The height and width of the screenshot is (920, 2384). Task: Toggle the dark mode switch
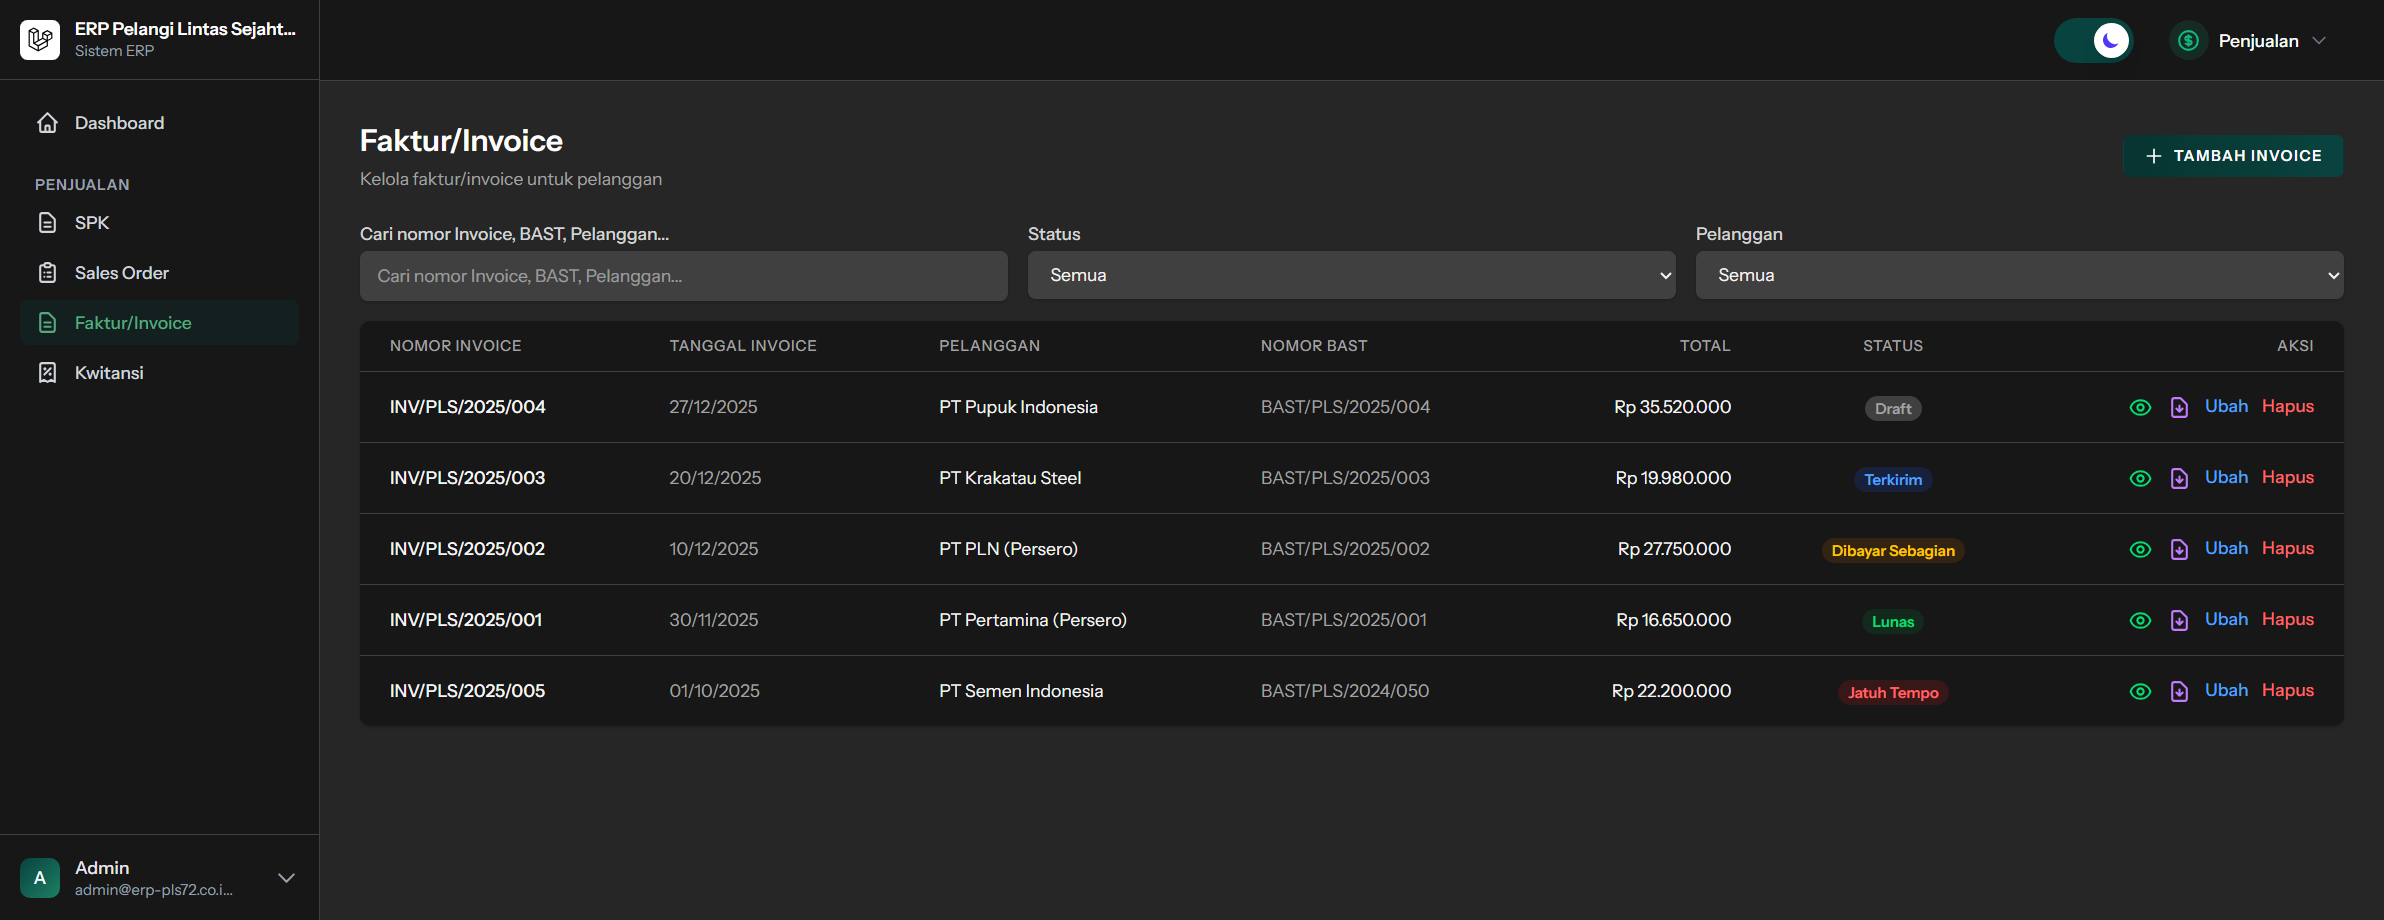point(2093,41)
